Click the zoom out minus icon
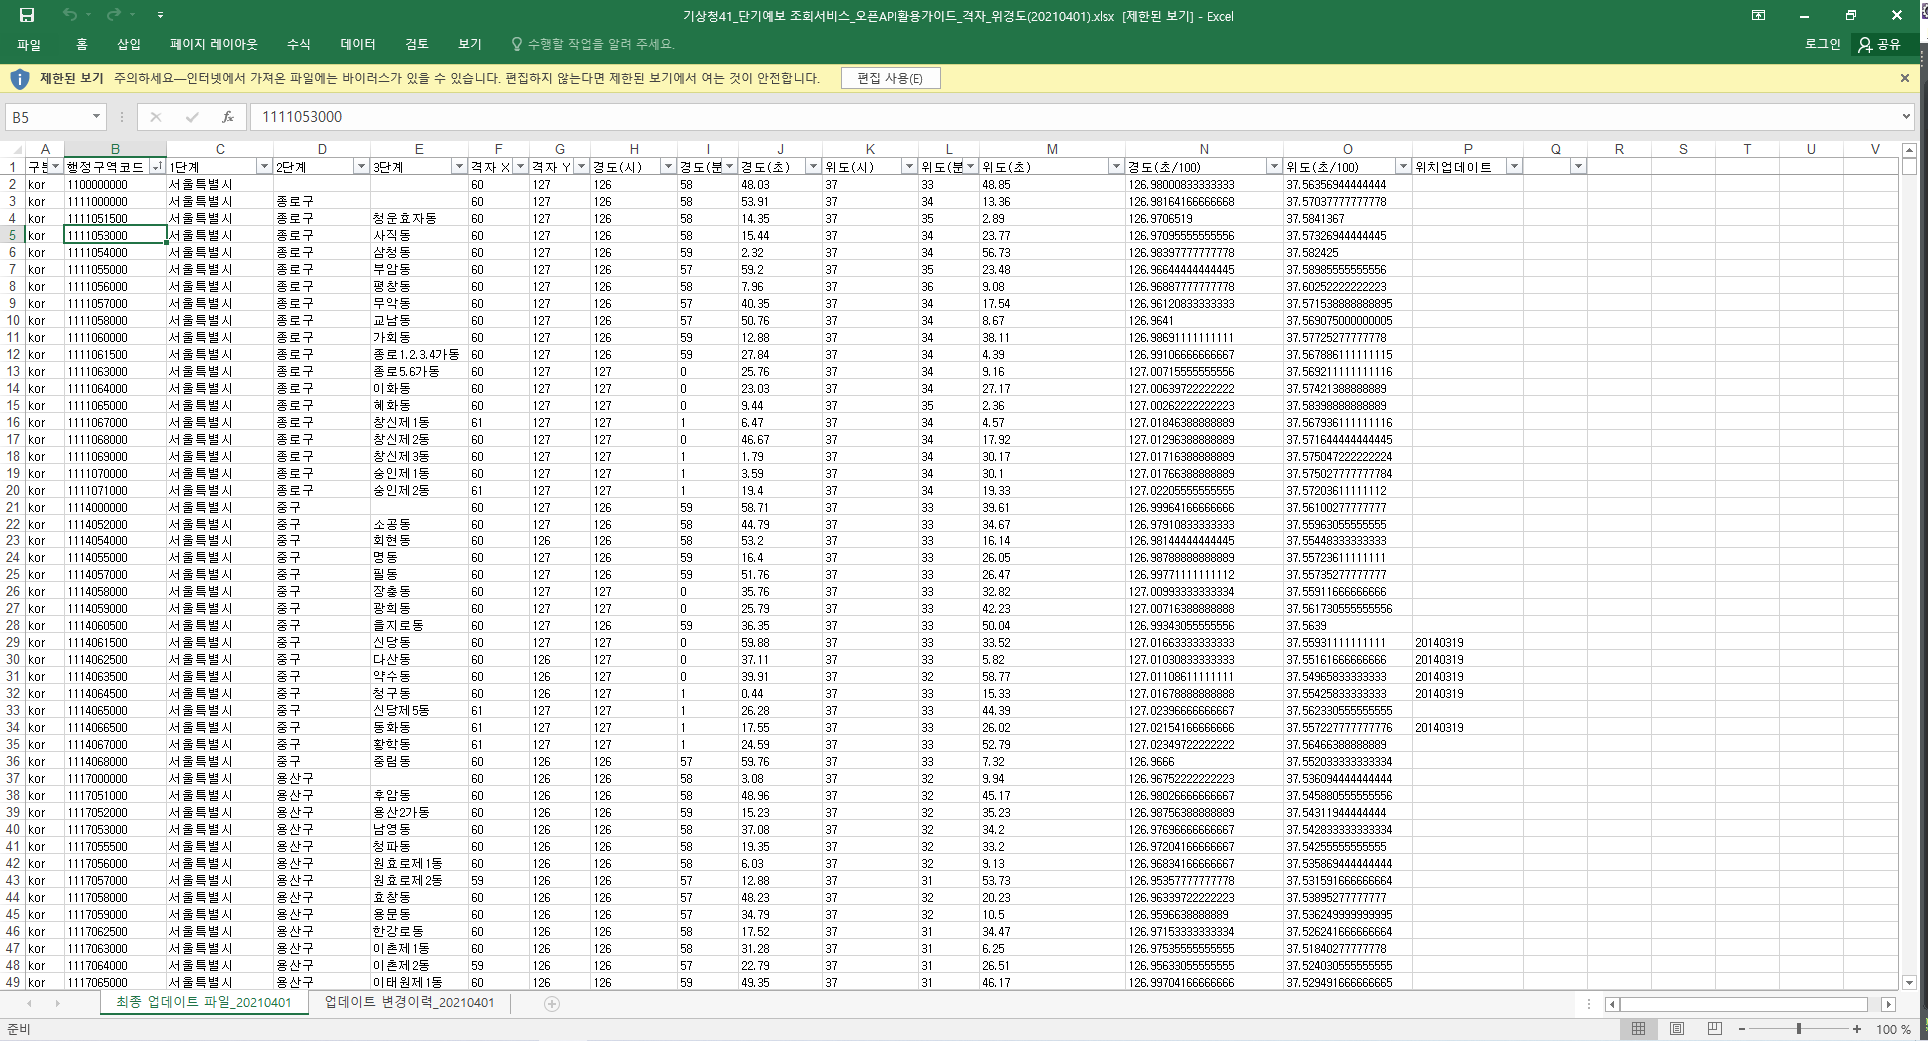Image resolution: width=1928 pixels, height=1041 pixels. pos(1742,1029)
